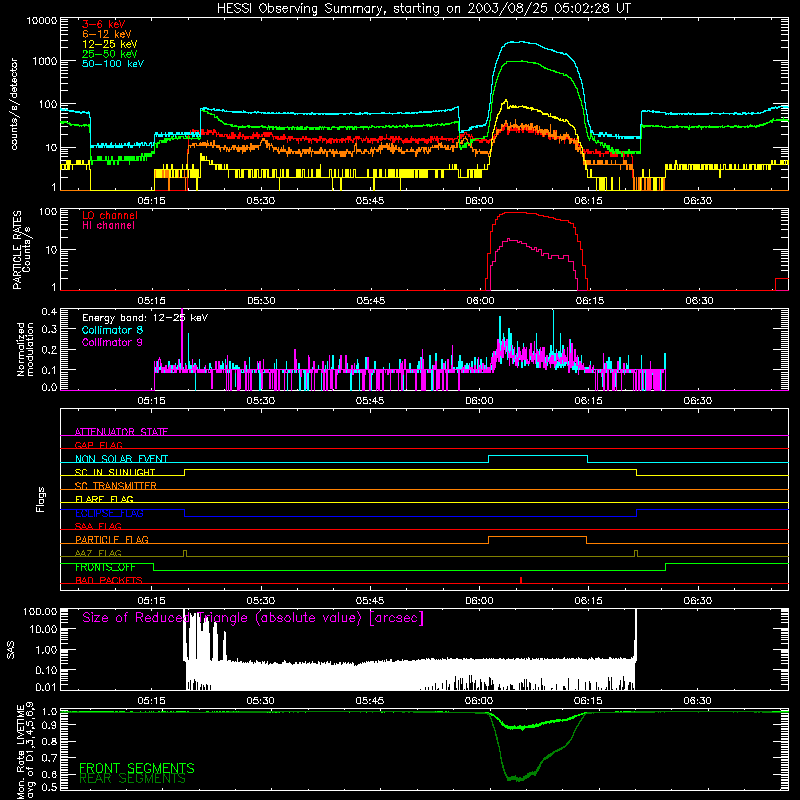Viewport: 800px width, 800px height.
Task: Click the blue 'ECLIPSE FLAG' label
Action: click(109, 513)
